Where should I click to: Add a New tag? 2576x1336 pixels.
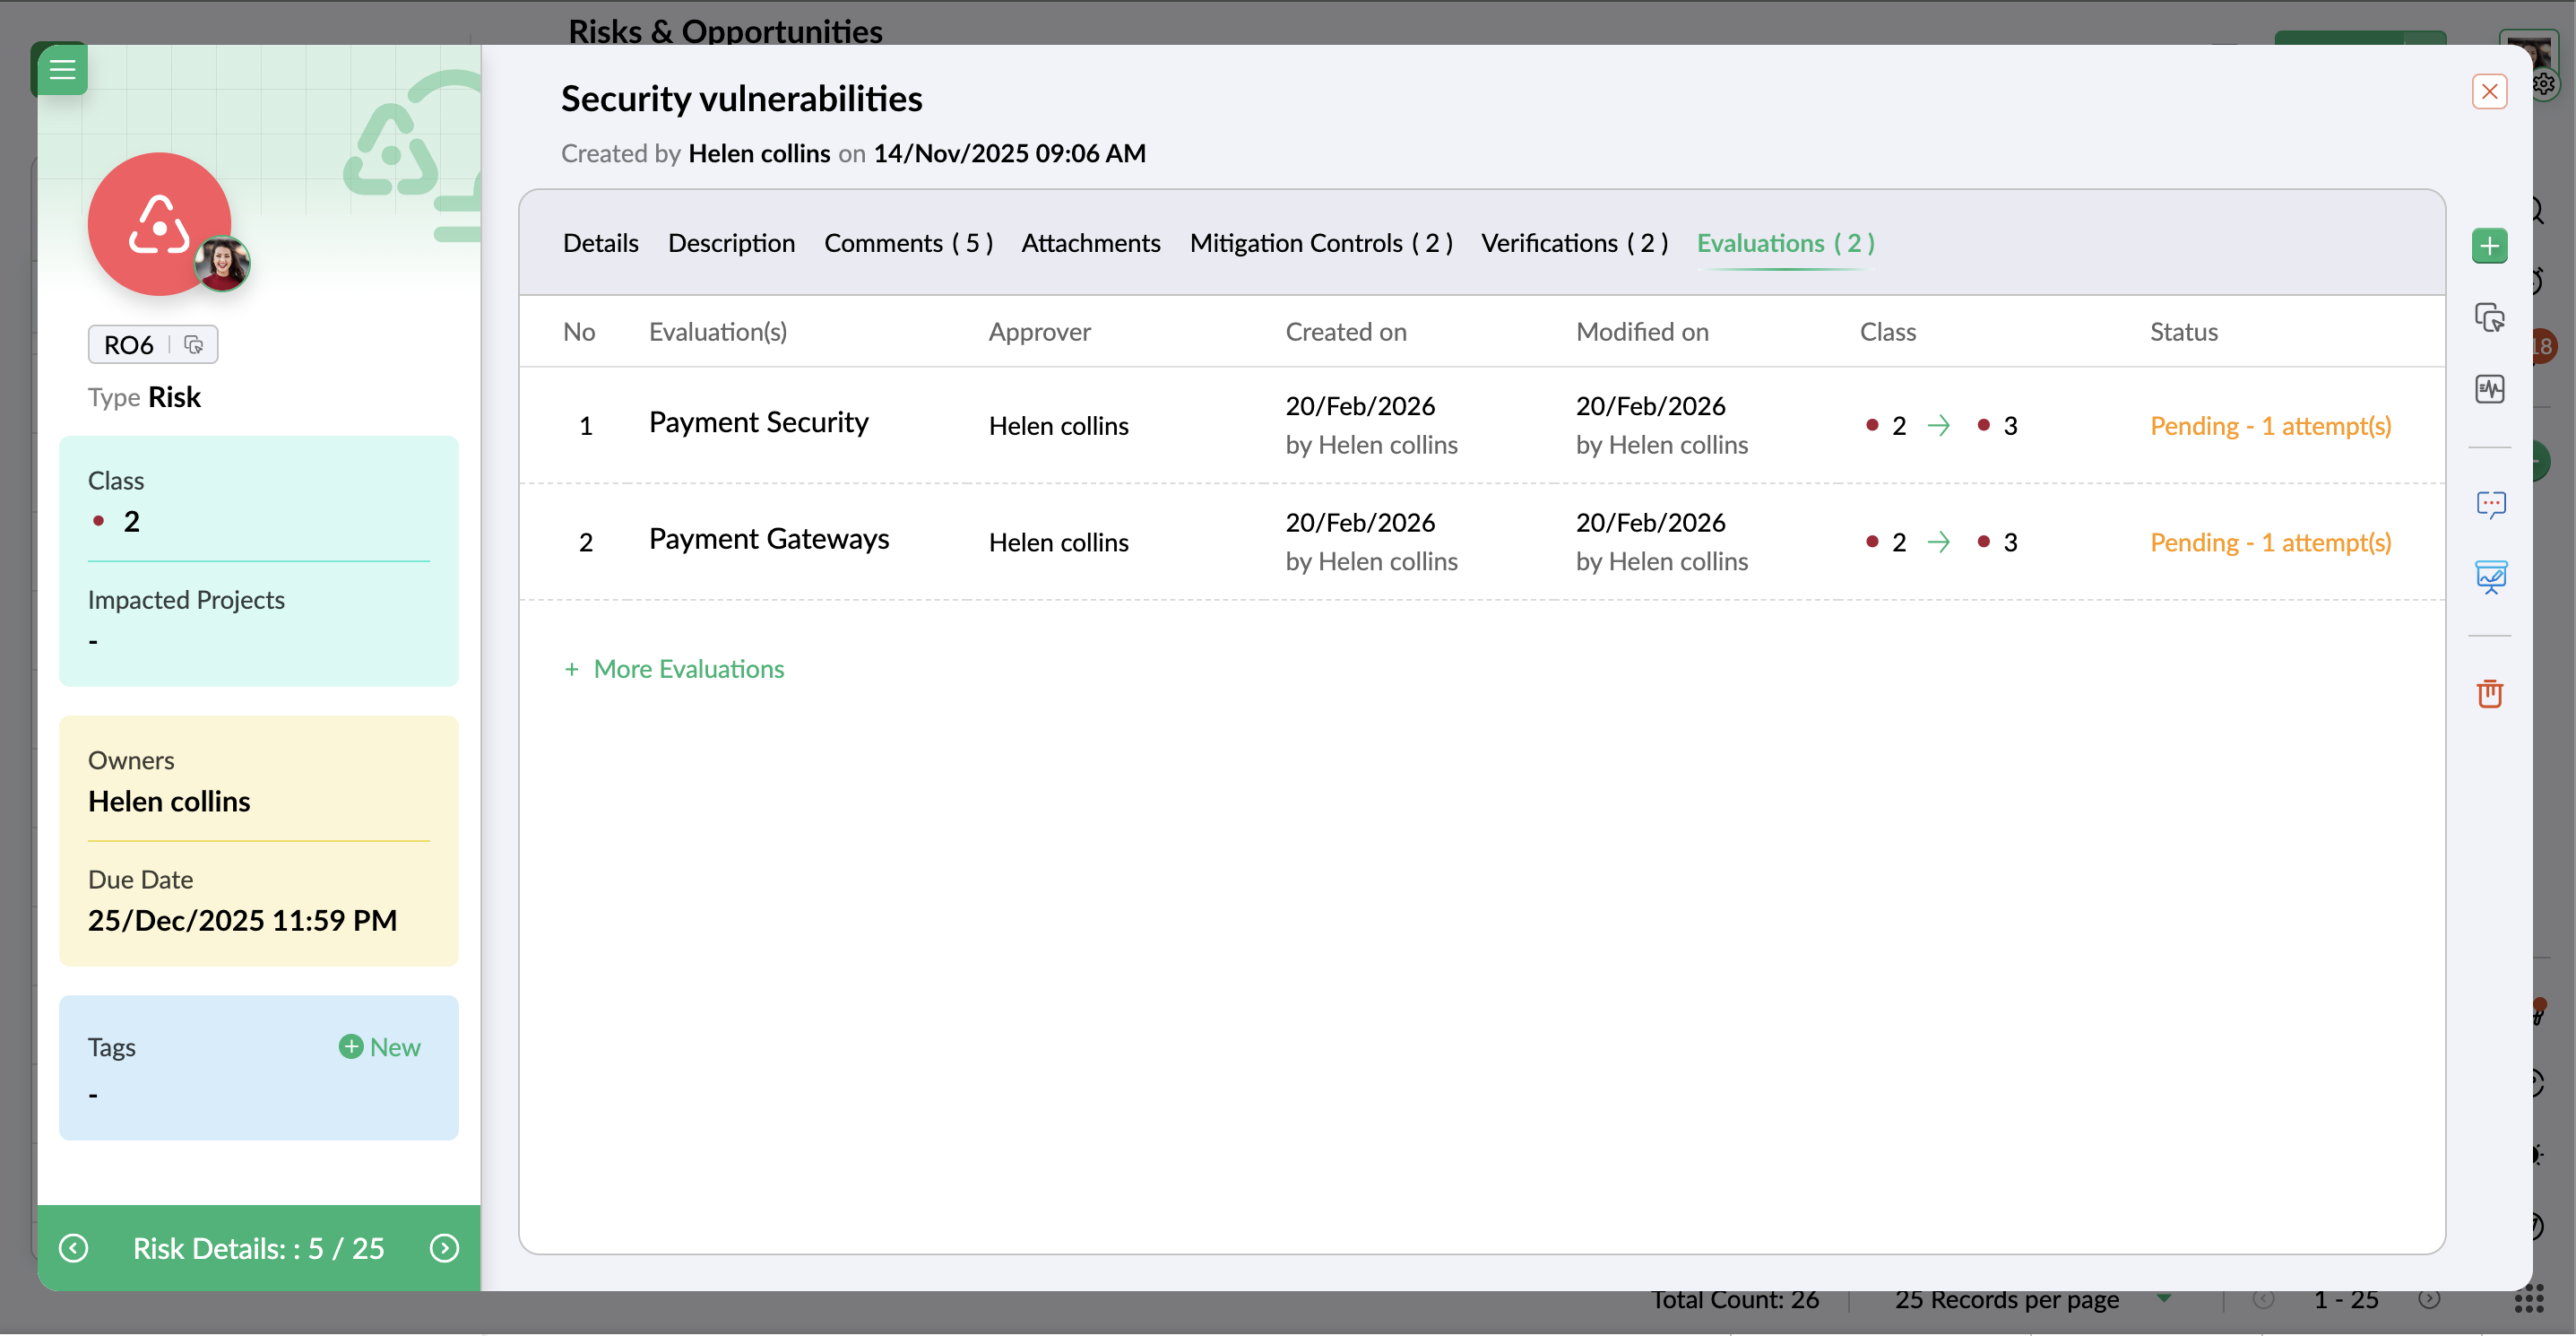click(380, 1047)
